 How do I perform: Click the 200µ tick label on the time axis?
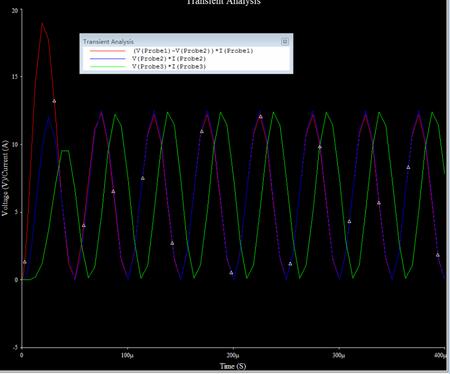click(233, 355)
